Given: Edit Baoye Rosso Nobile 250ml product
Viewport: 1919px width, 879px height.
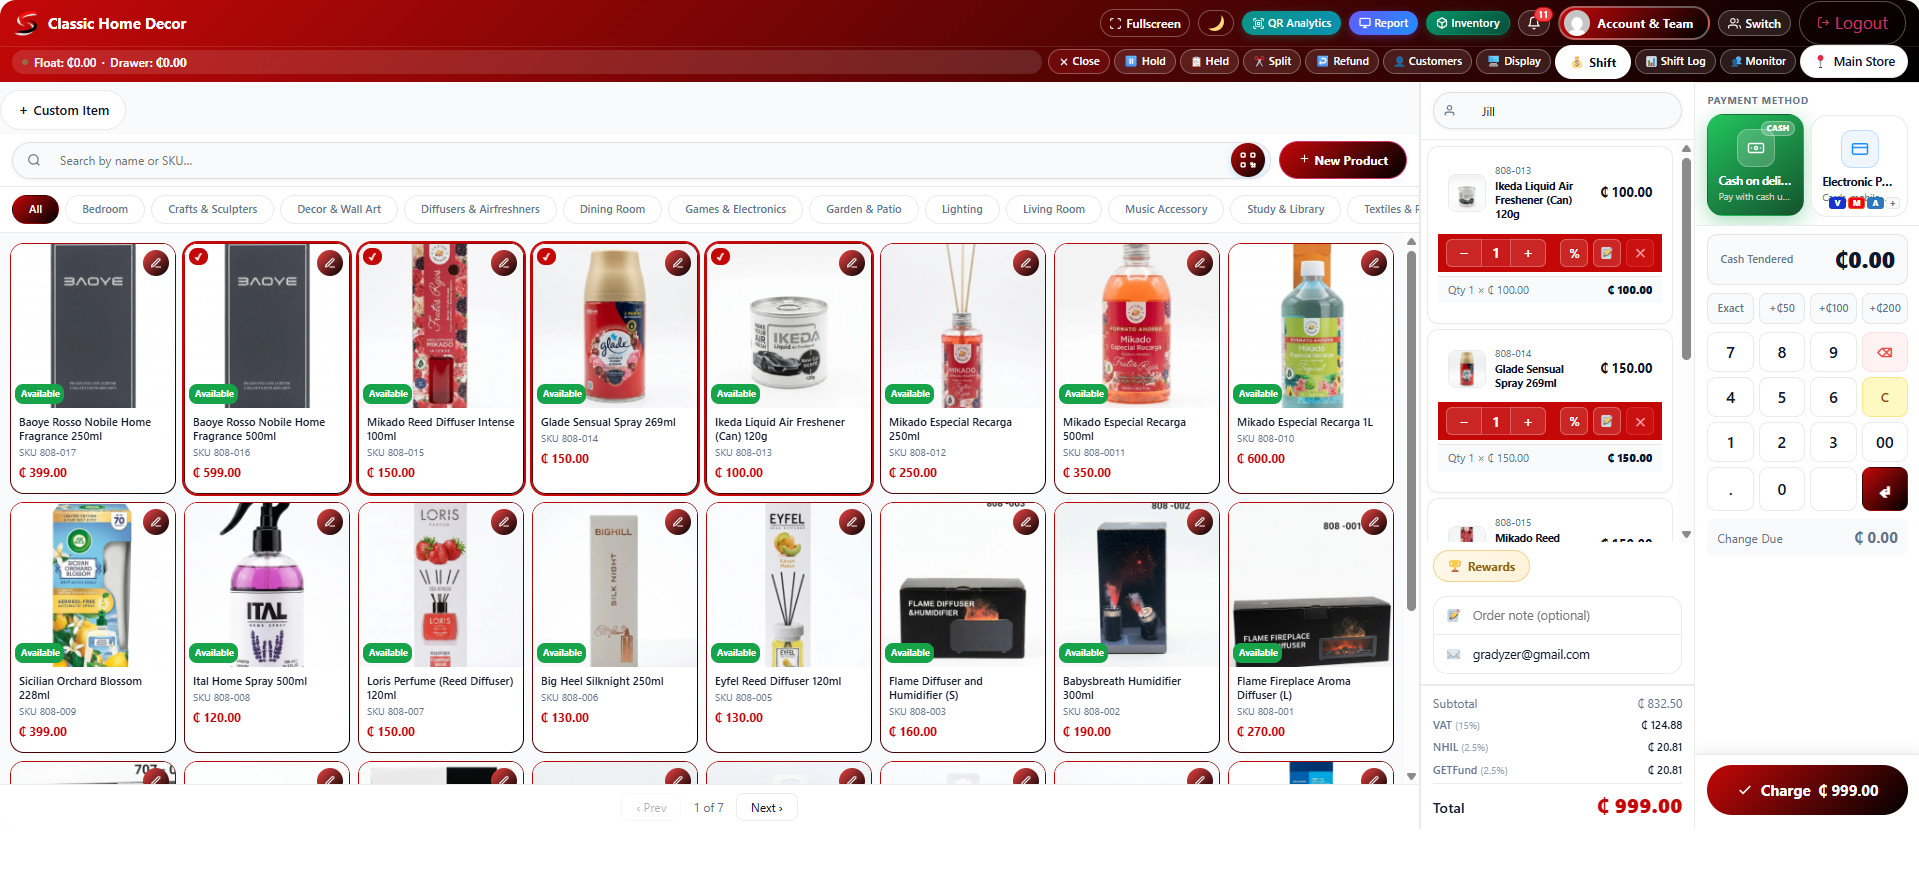Looking at the screenshot, I should coord(156,263).
